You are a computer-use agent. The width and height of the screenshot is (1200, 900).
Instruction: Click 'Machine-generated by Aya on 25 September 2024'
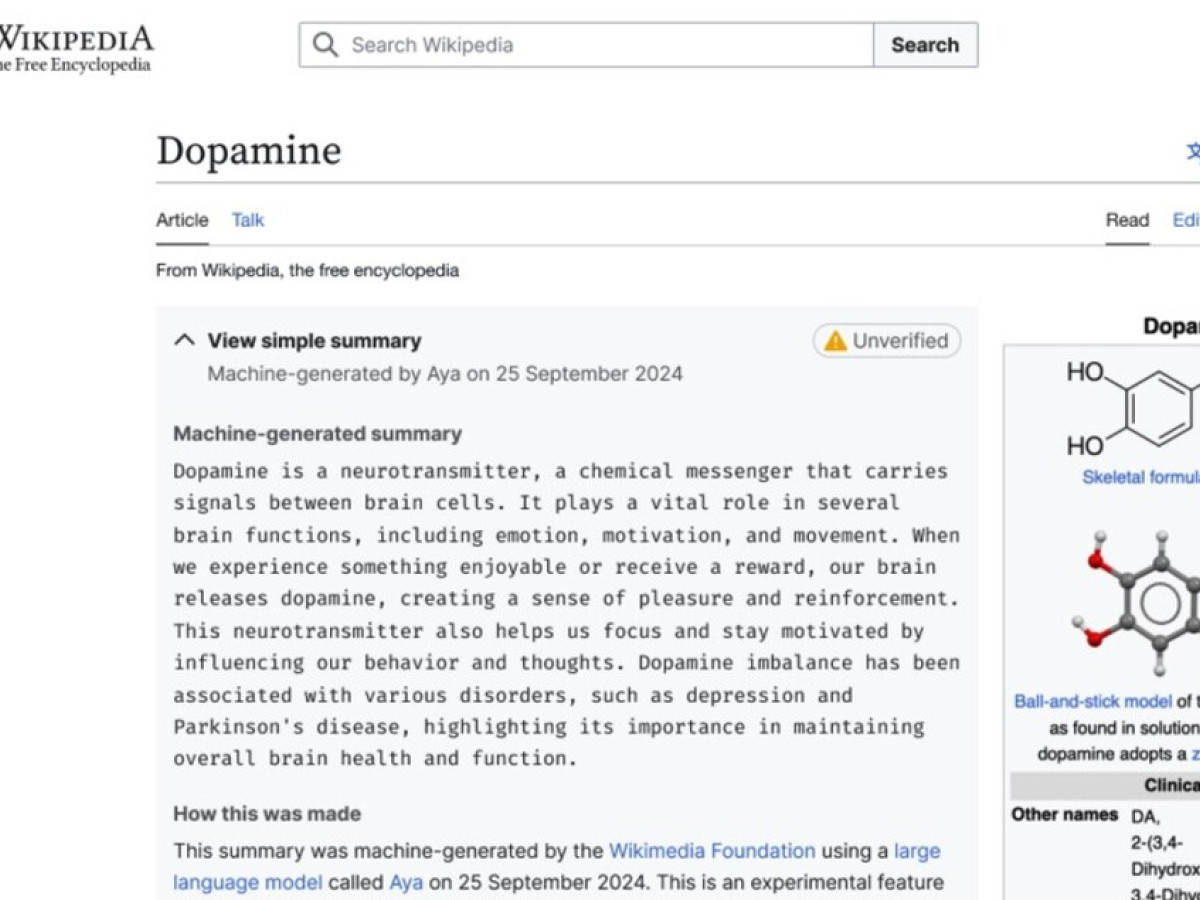[445, 374]
